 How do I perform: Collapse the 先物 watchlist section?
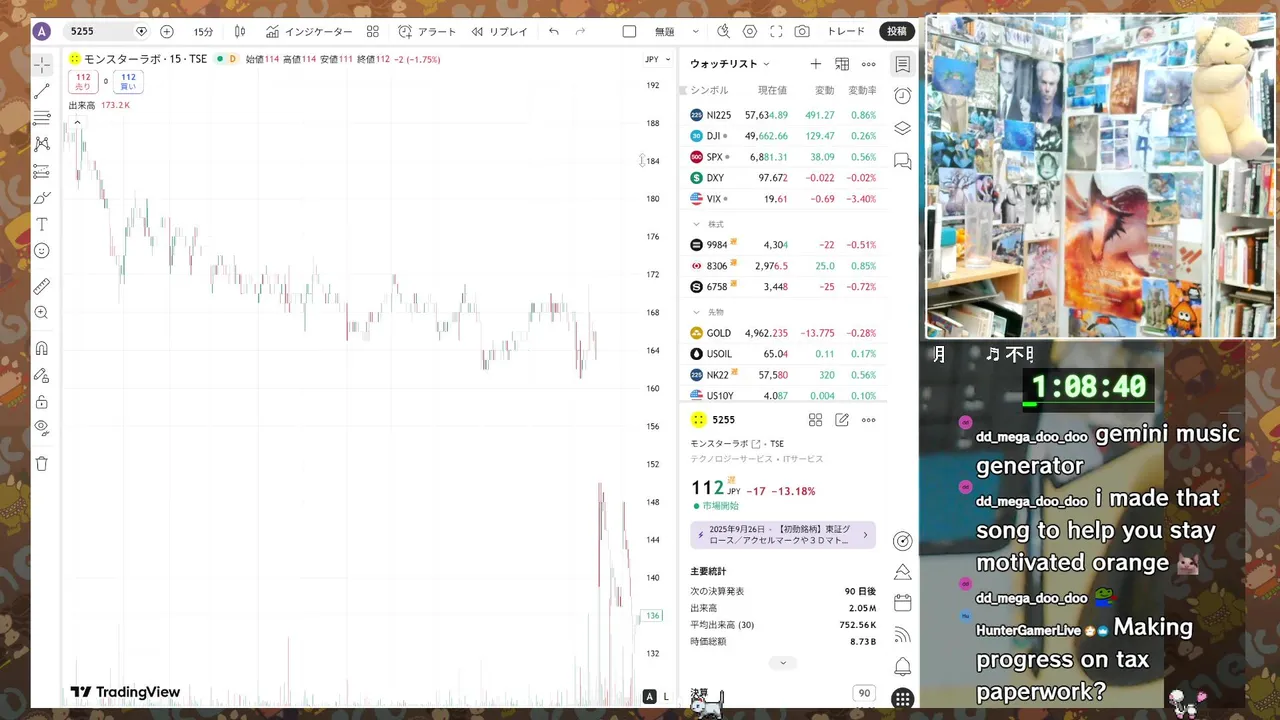tap(697, 312)
